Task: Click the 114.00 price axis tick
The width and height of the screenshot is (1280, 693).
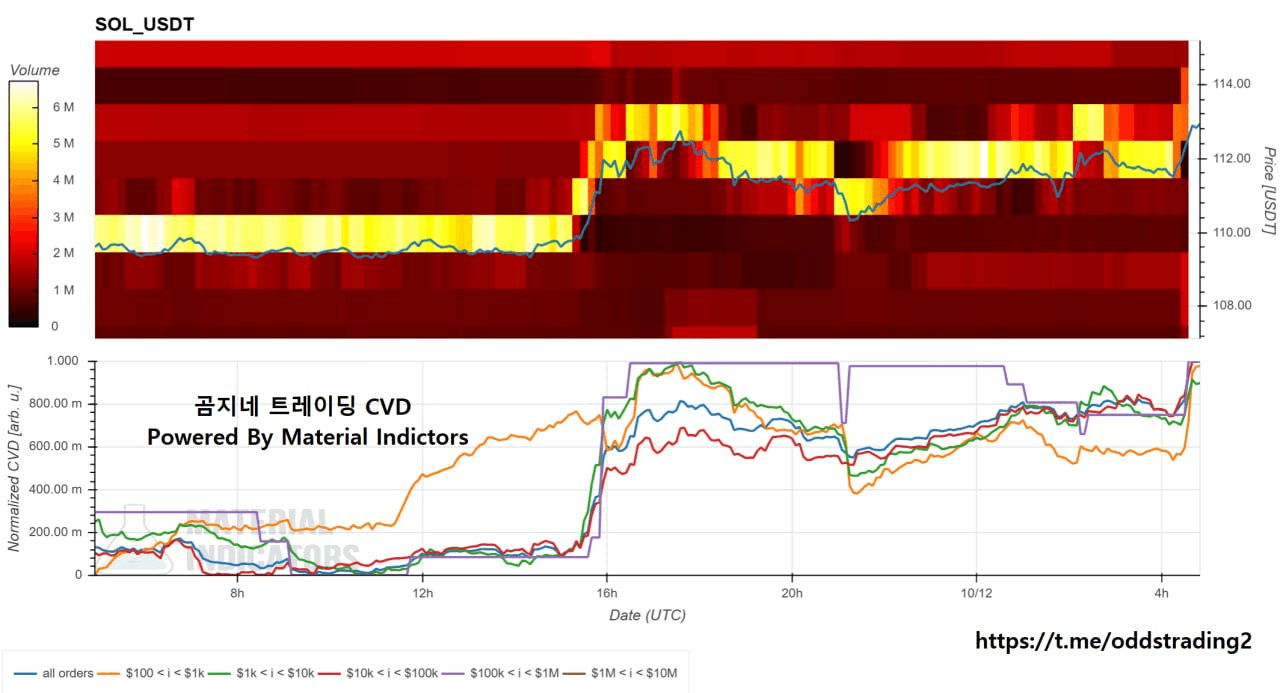Action: coord(1230,84)
